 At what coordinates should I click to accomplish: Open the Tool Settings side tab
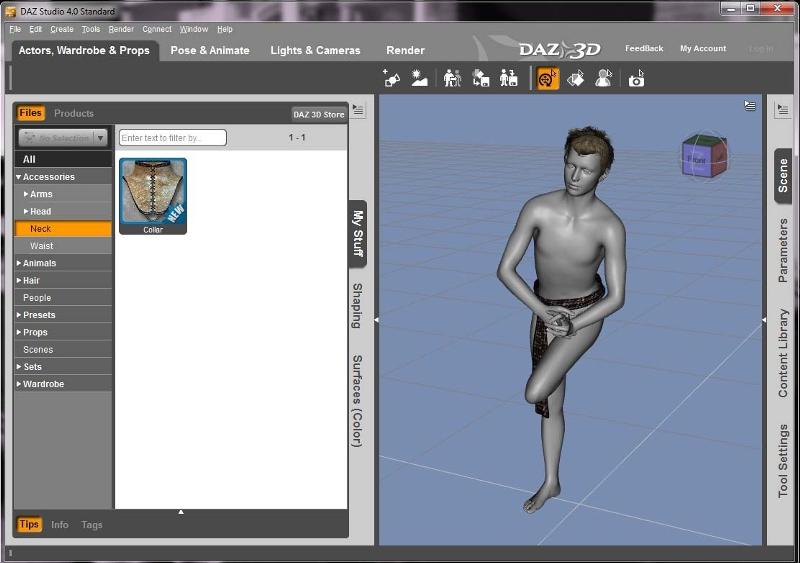[783, 461]
